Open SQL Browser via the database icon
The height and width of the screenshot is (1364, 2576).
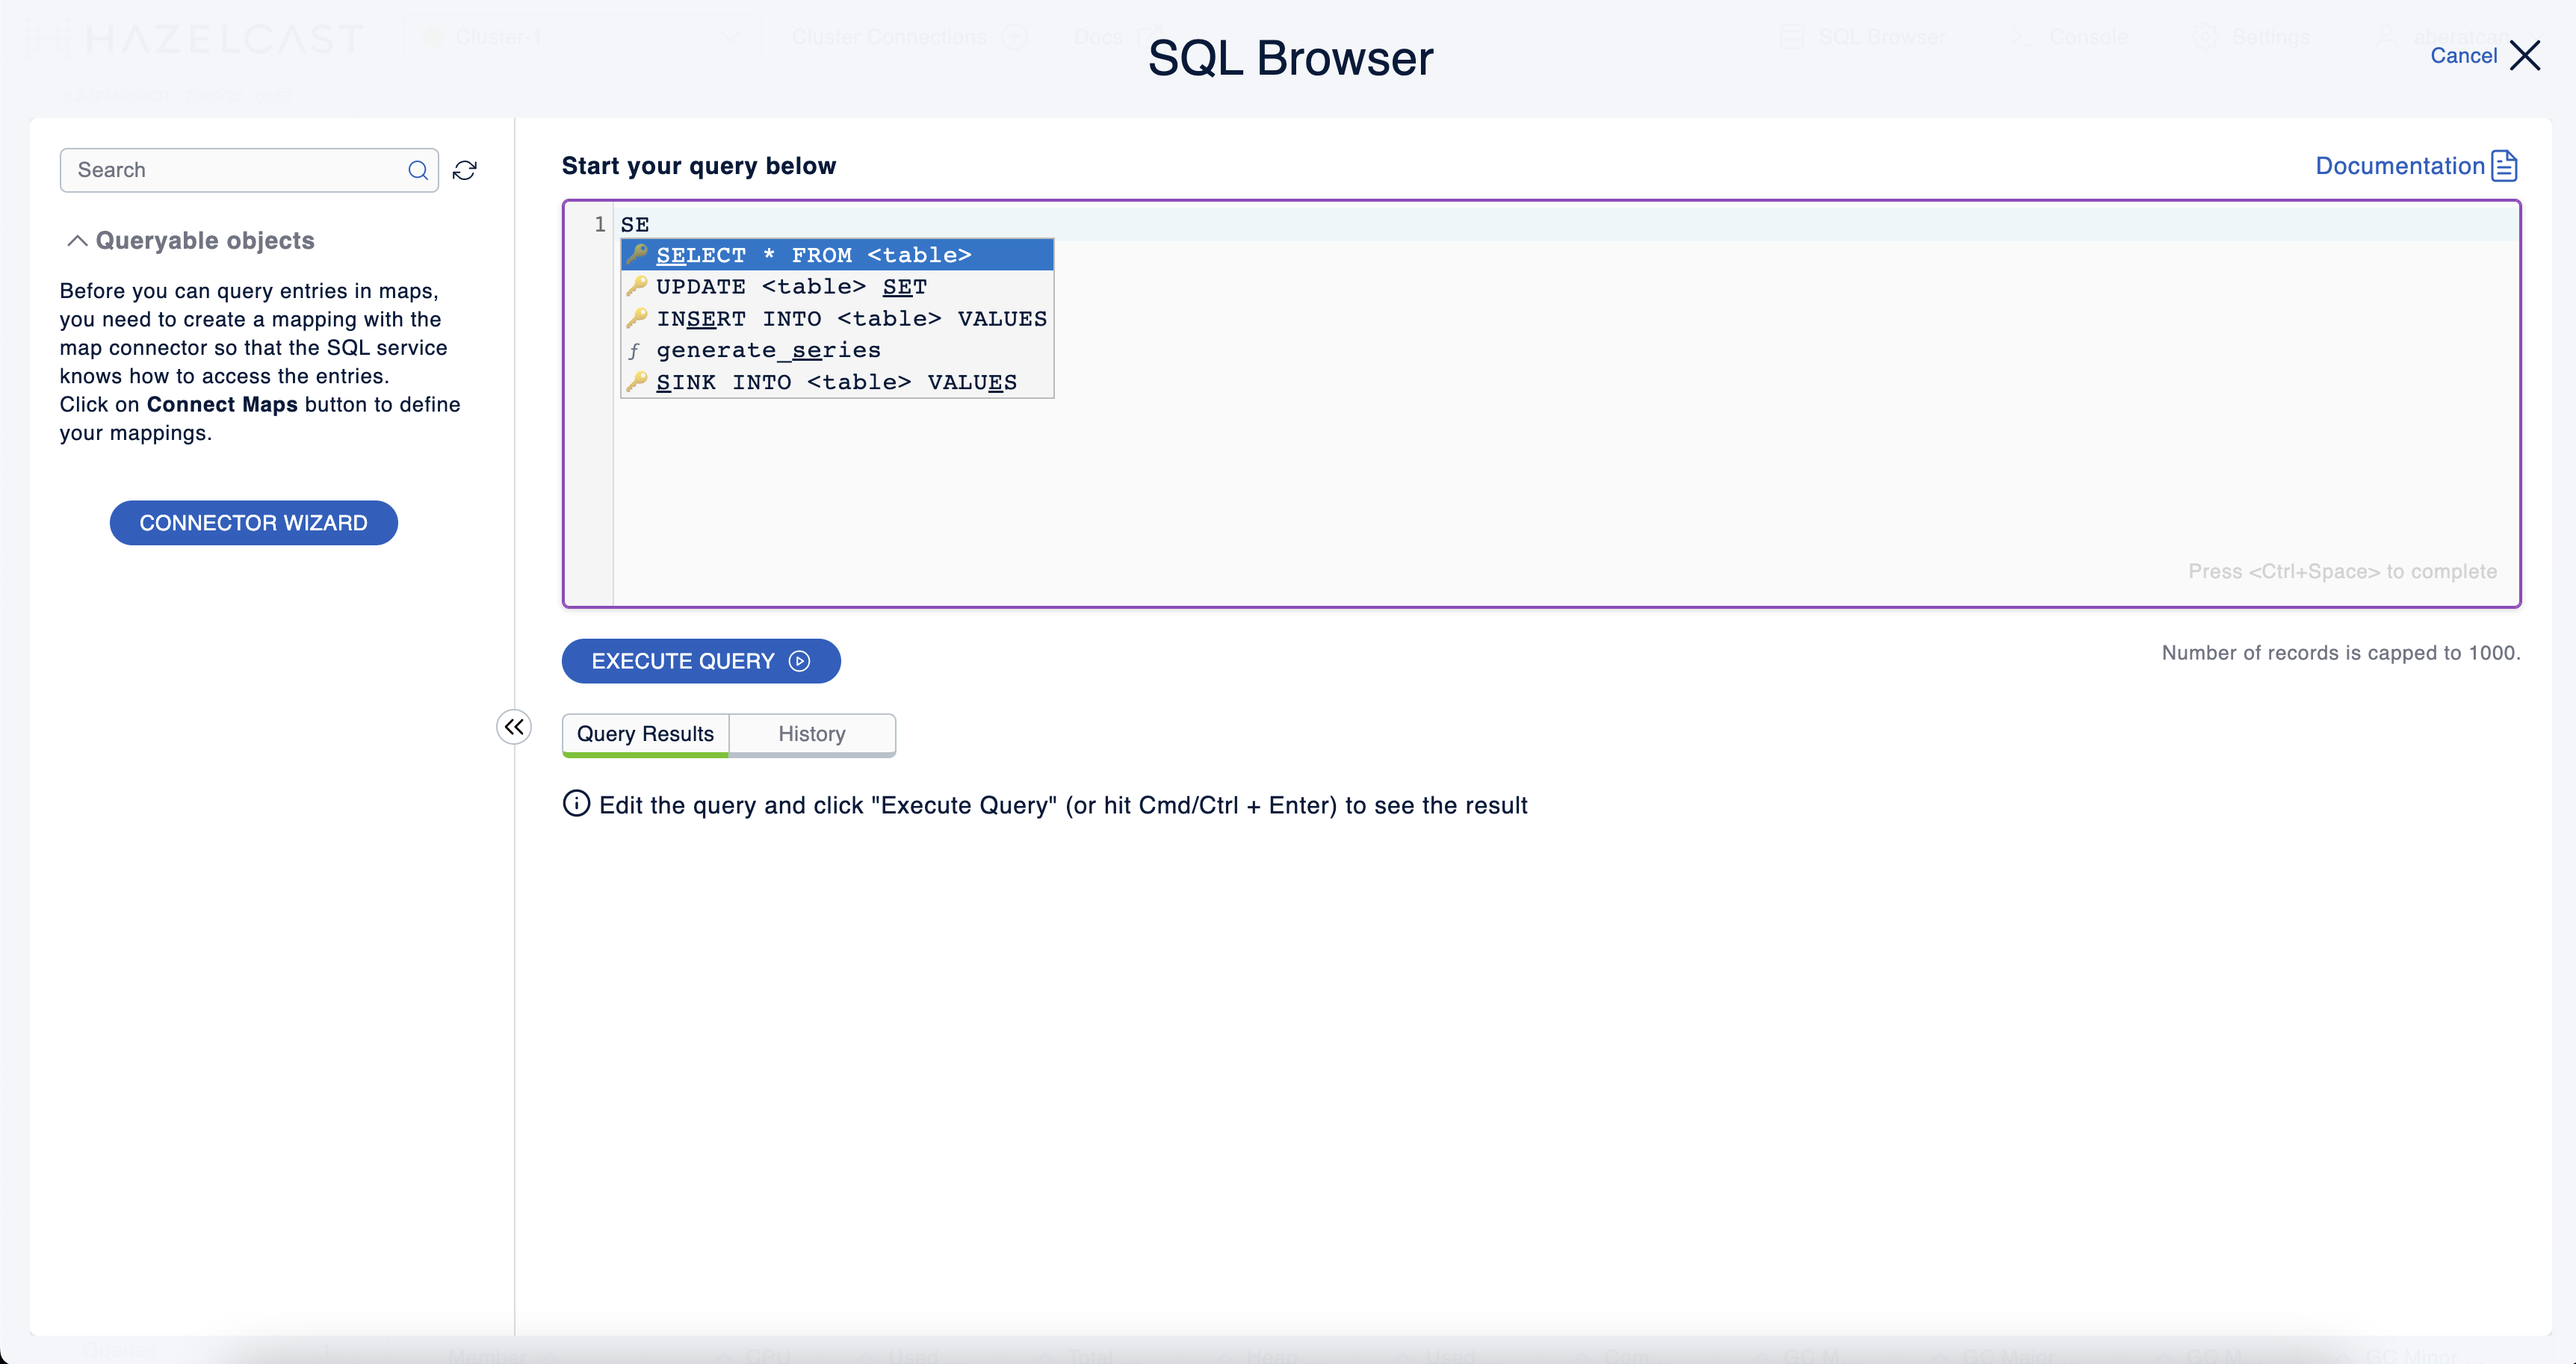(x=1792, y=36)
